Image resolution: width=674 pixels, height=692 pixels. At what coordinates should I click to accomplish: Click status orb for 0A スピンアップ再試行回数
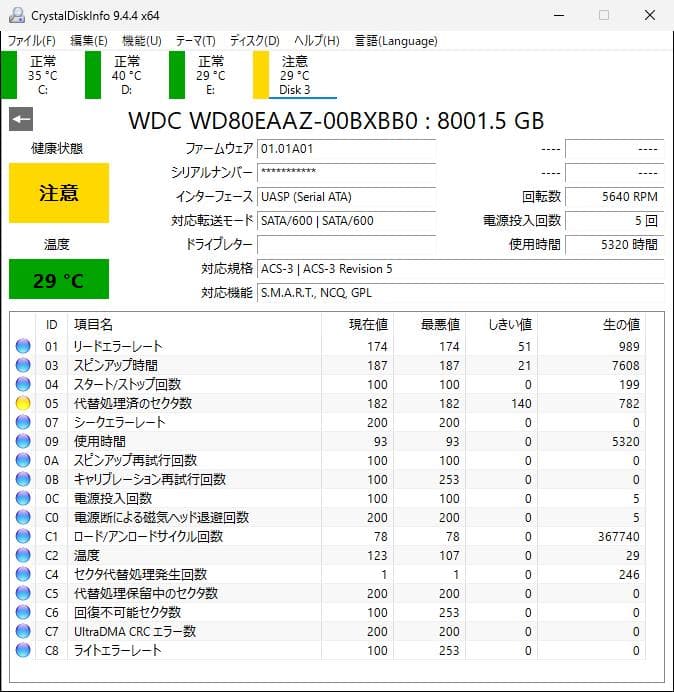[x=23, y=460]
